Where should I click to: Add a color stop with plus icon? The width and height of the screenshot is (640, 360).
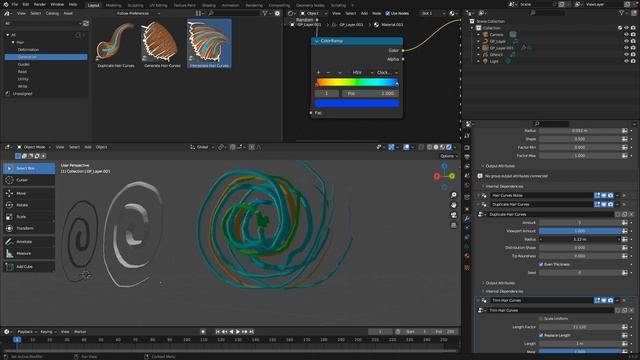pos(319,72)
